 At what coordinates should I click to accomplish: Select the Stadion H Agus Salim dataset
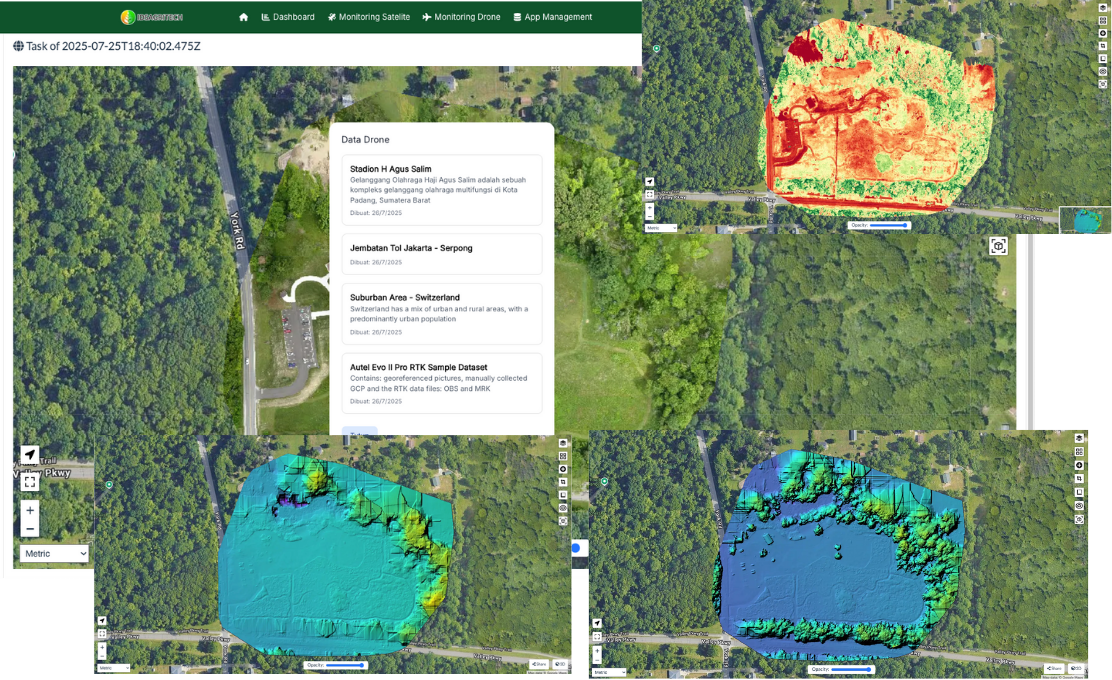(441, 190)
